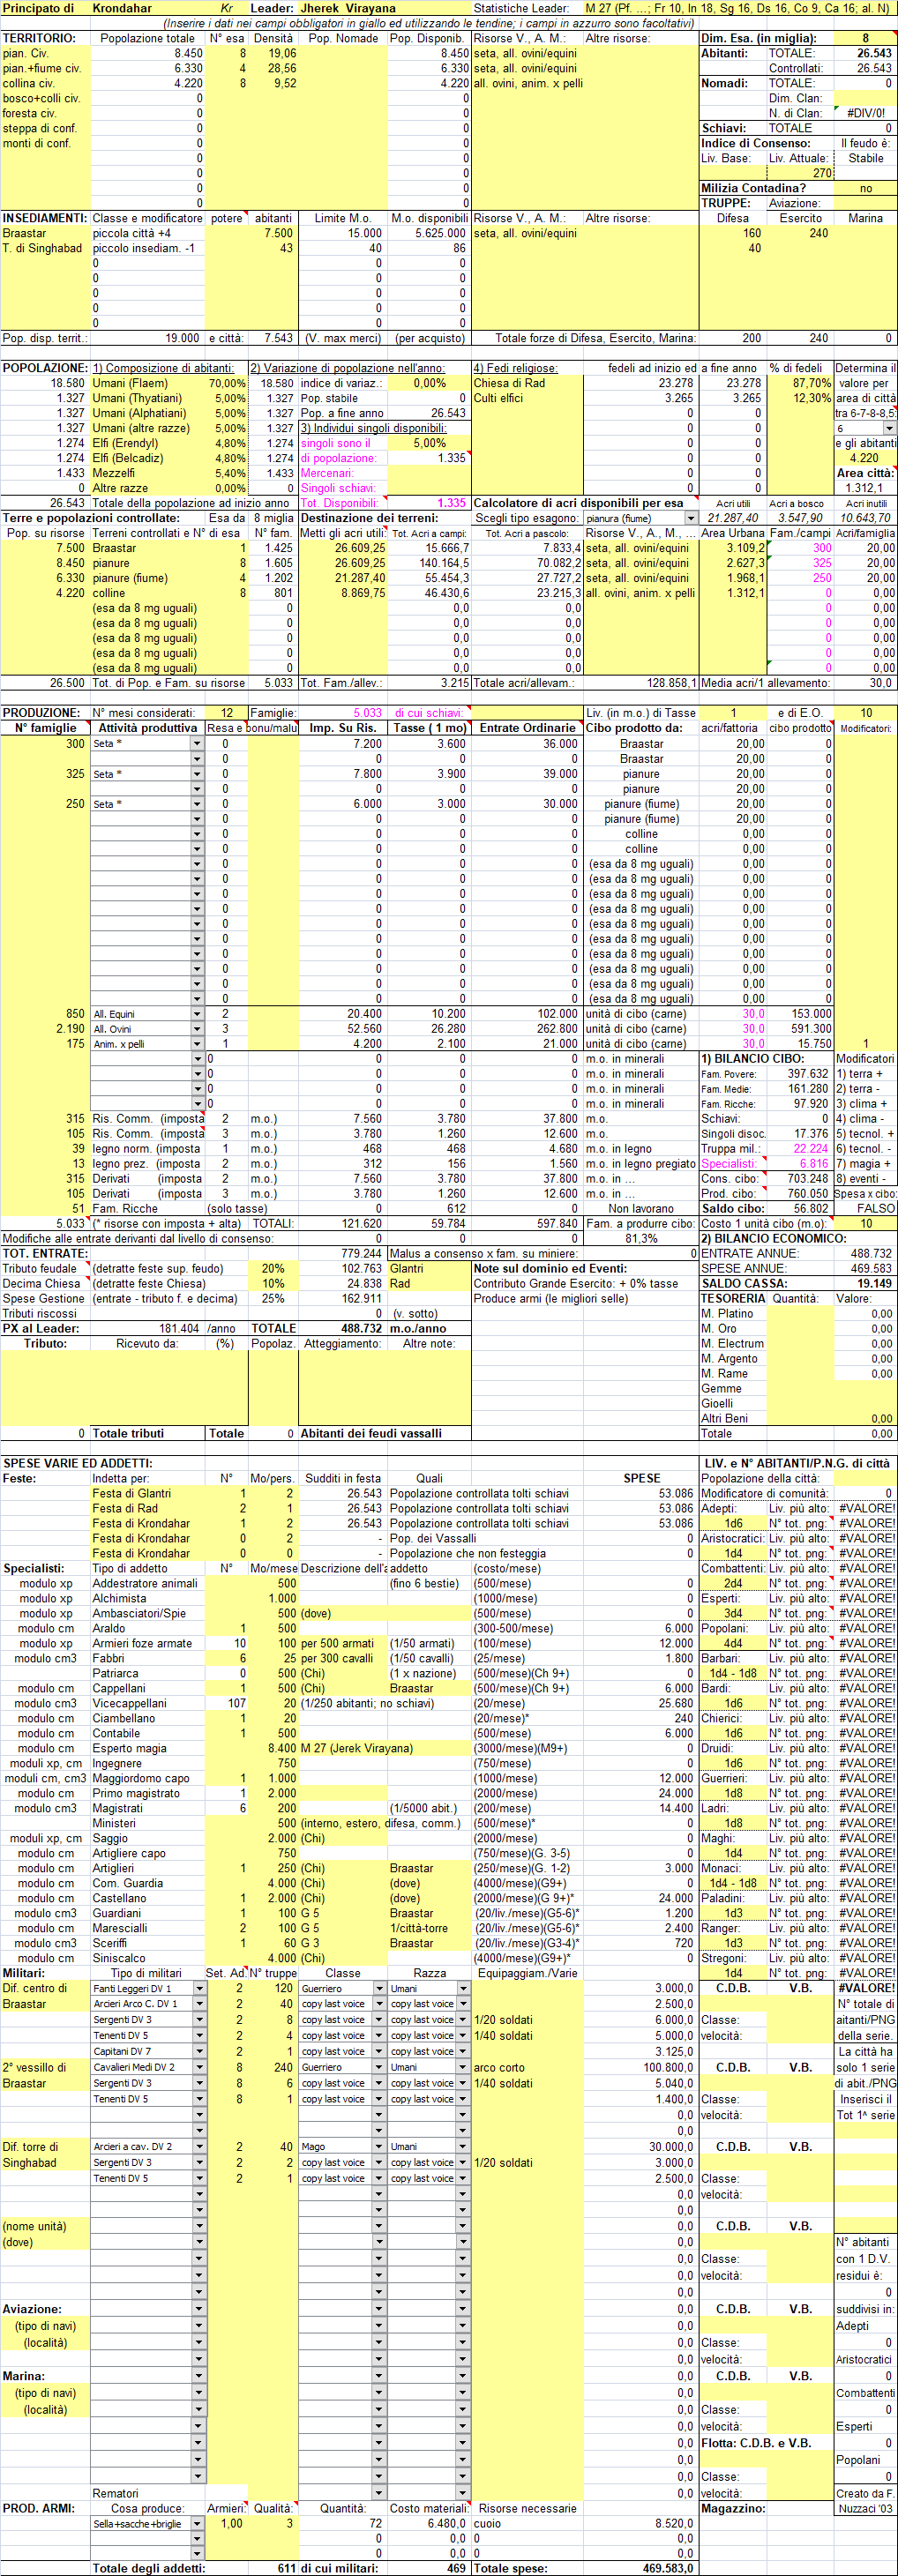Click the PRODUZIONE header cell
Viewport: 898px width, 2576px height.
[x=45, y=713]
